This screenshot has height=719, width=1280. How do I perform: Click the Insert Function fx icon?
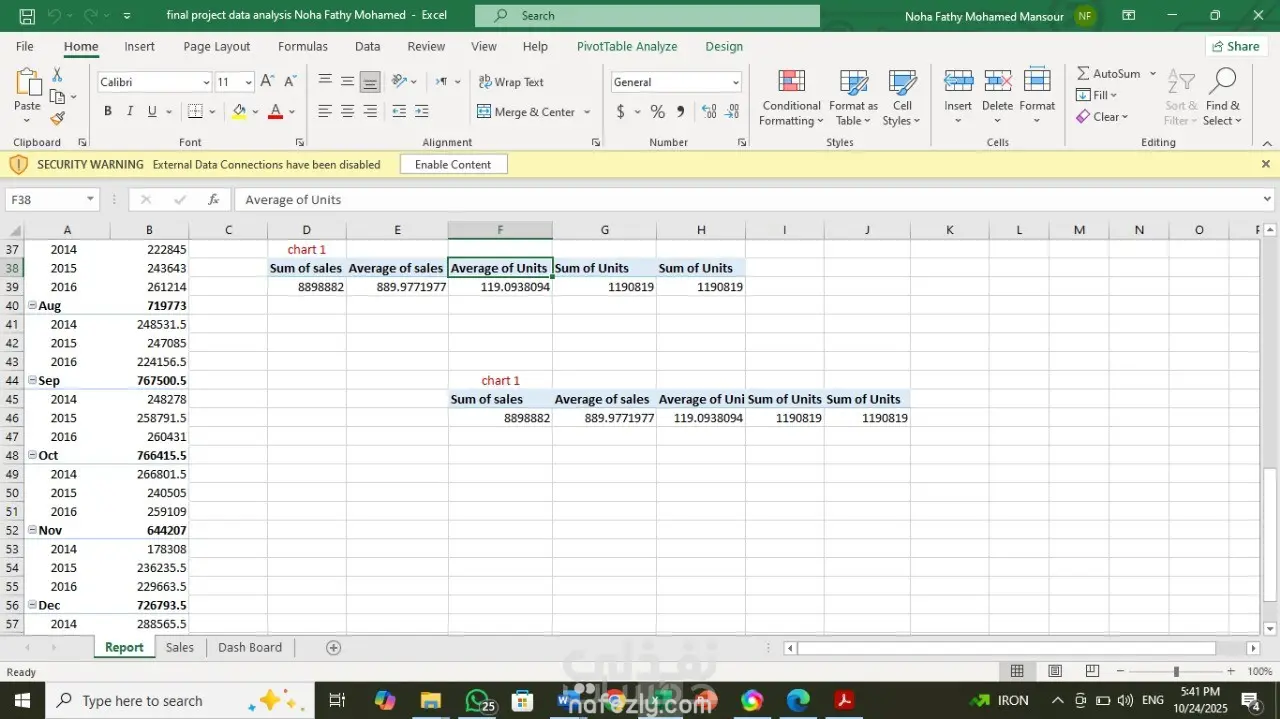(213, 199)
